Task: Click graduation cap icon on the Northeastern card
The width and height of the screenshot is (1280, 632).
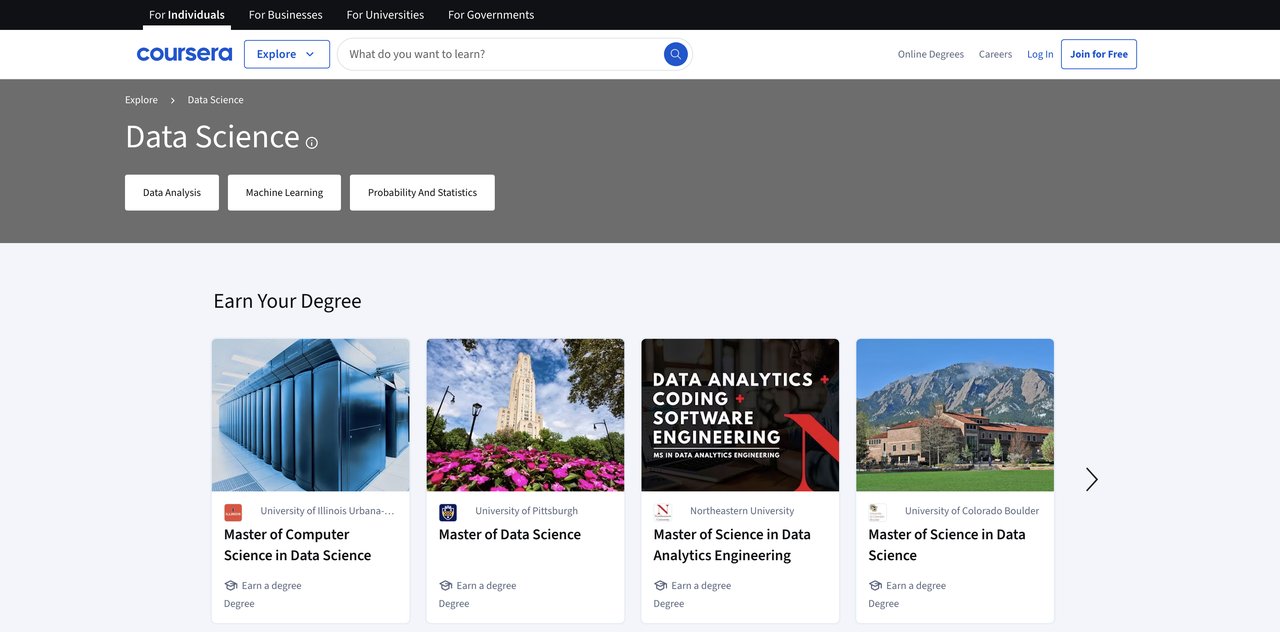Action: [661, 586]
